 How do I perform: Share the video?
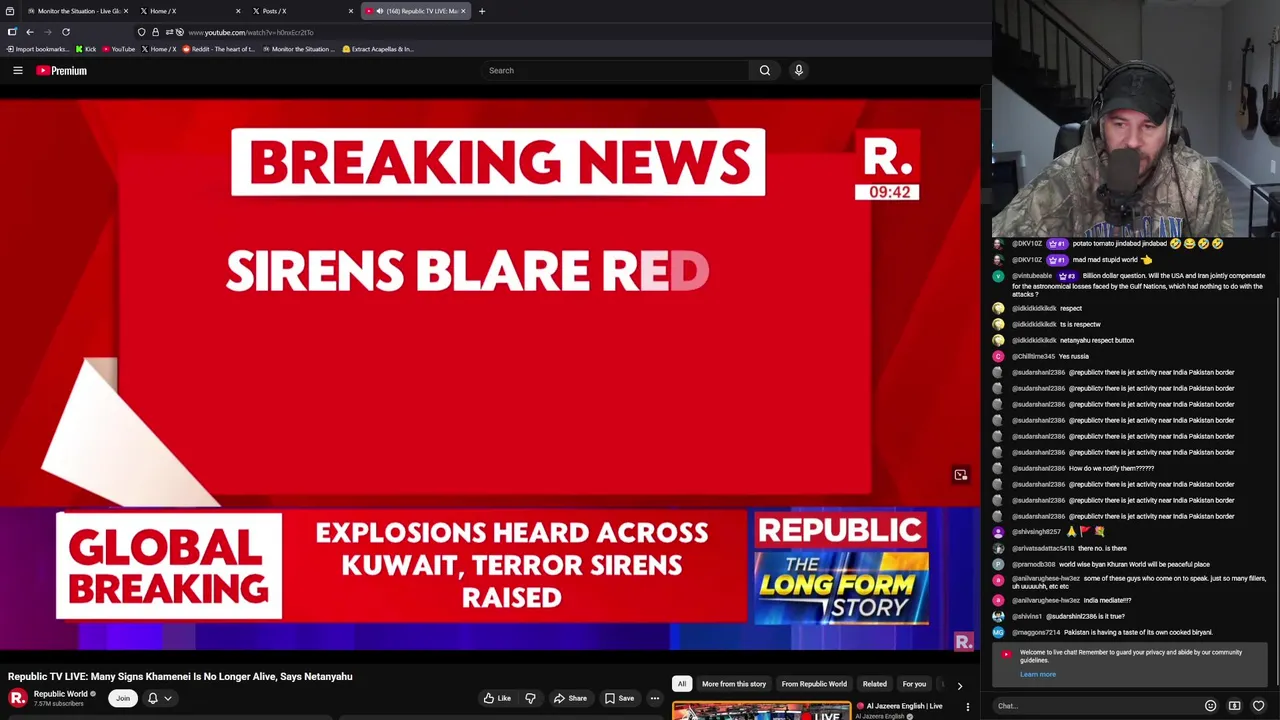tap(569, 698)
